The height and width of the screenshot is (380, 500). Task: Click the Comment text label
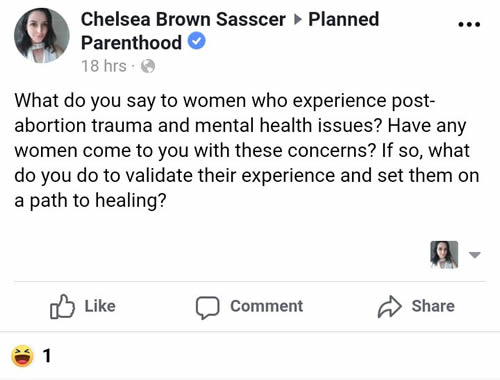267,306
